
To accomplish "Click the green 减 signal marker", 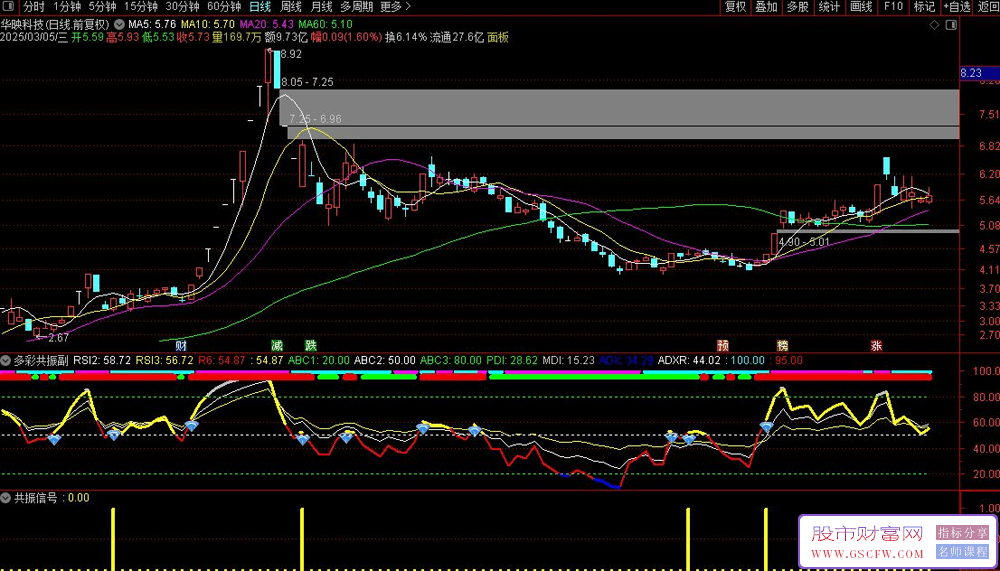I will 277,345.
